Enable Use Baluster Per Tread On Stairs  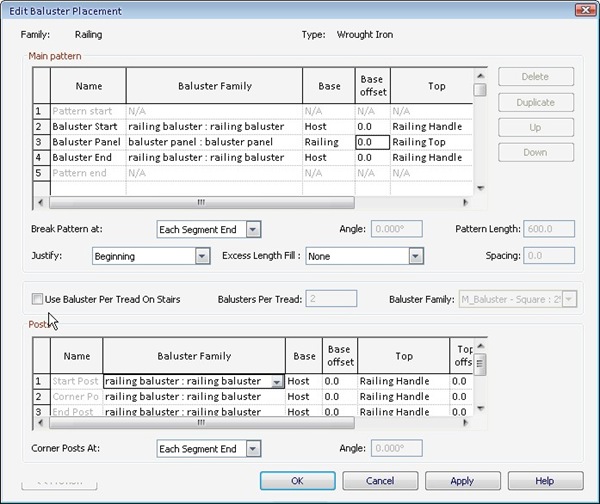tap(38, 299)
